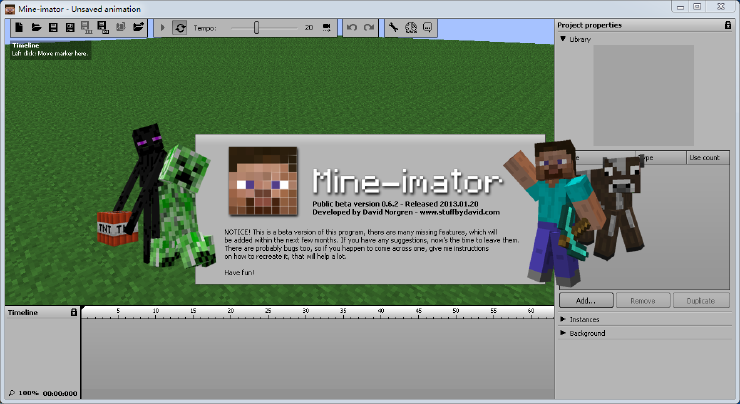The image size is (740, 404).
Task: Move the timeline marker to frame 50
Action: (456, 313)
